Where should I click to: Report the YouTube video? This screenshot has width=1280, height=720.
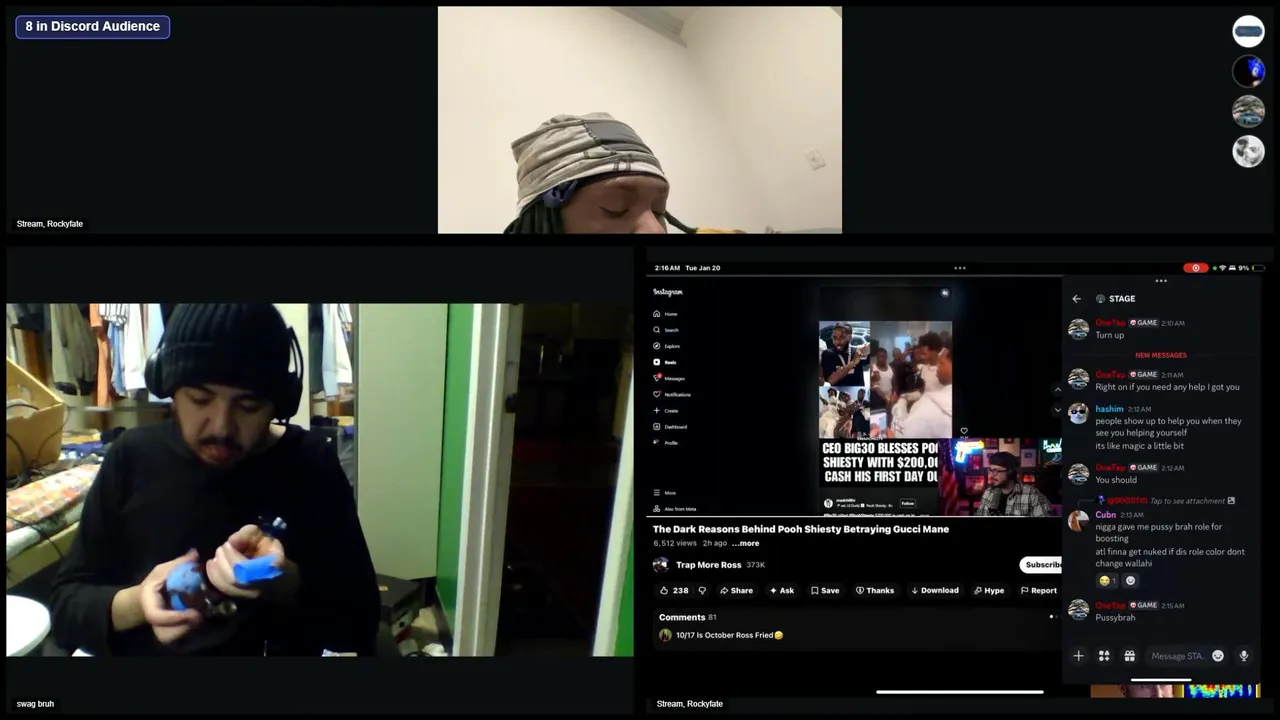click(x=1038, y=591)
